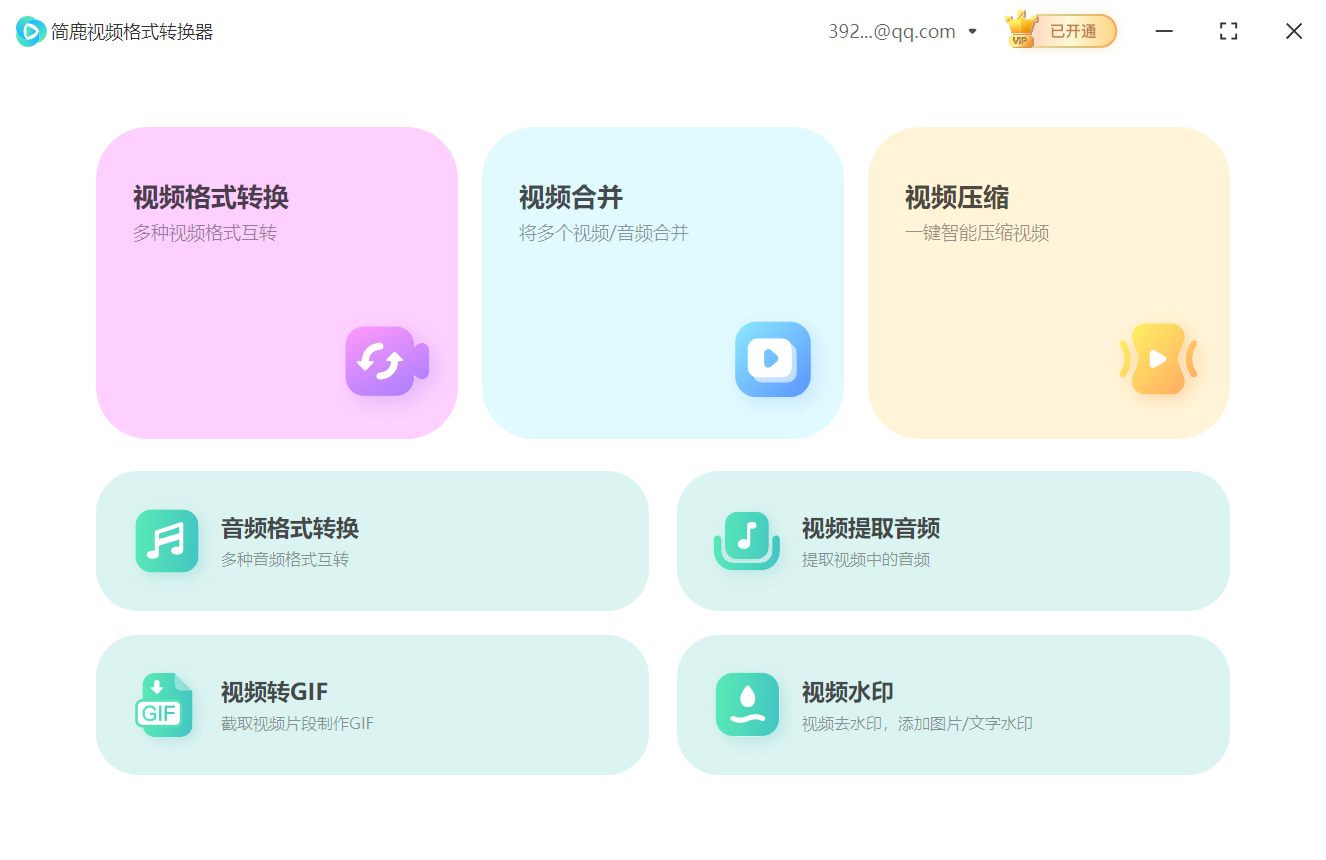Image resolution: width=1326 pixels, height=860 pixels.
Task: Click the 392...@qq.com account name
Action: pyautogui.click(x=893, y=31)
